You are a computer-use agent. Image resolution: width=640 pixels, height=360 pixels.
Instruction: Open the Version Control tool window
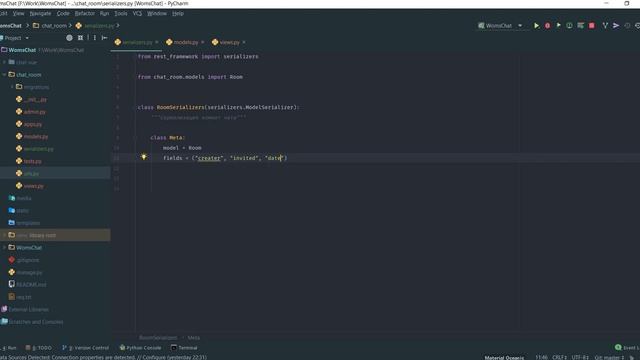point(85,348)
